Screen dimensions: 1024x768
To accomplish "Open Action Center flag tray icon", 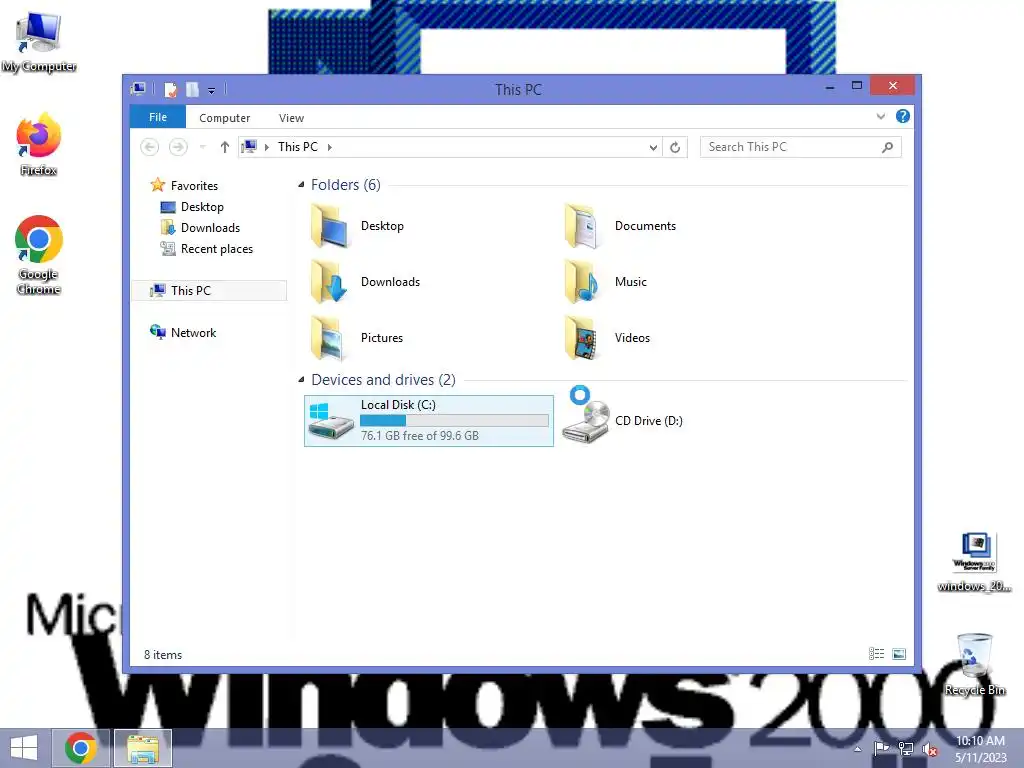I will pyautogui.click(x=881, y=749).
